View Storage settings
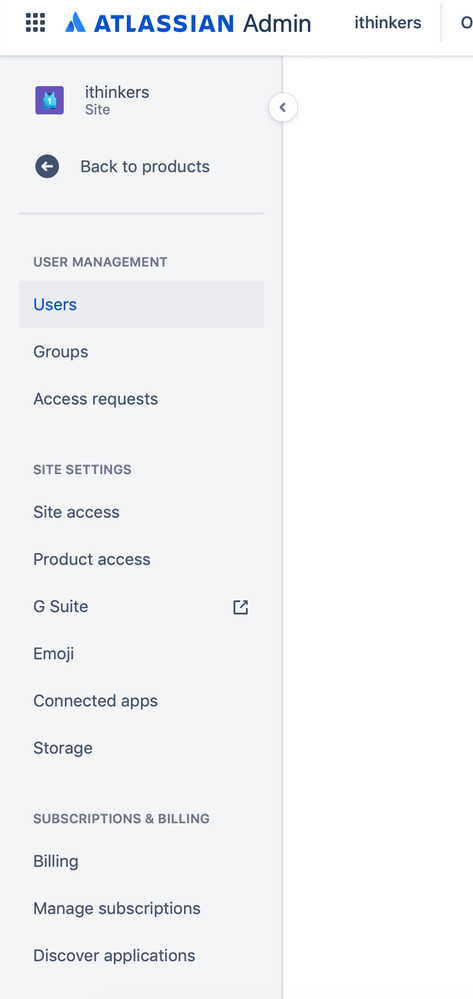 click(x=142, y=748)
